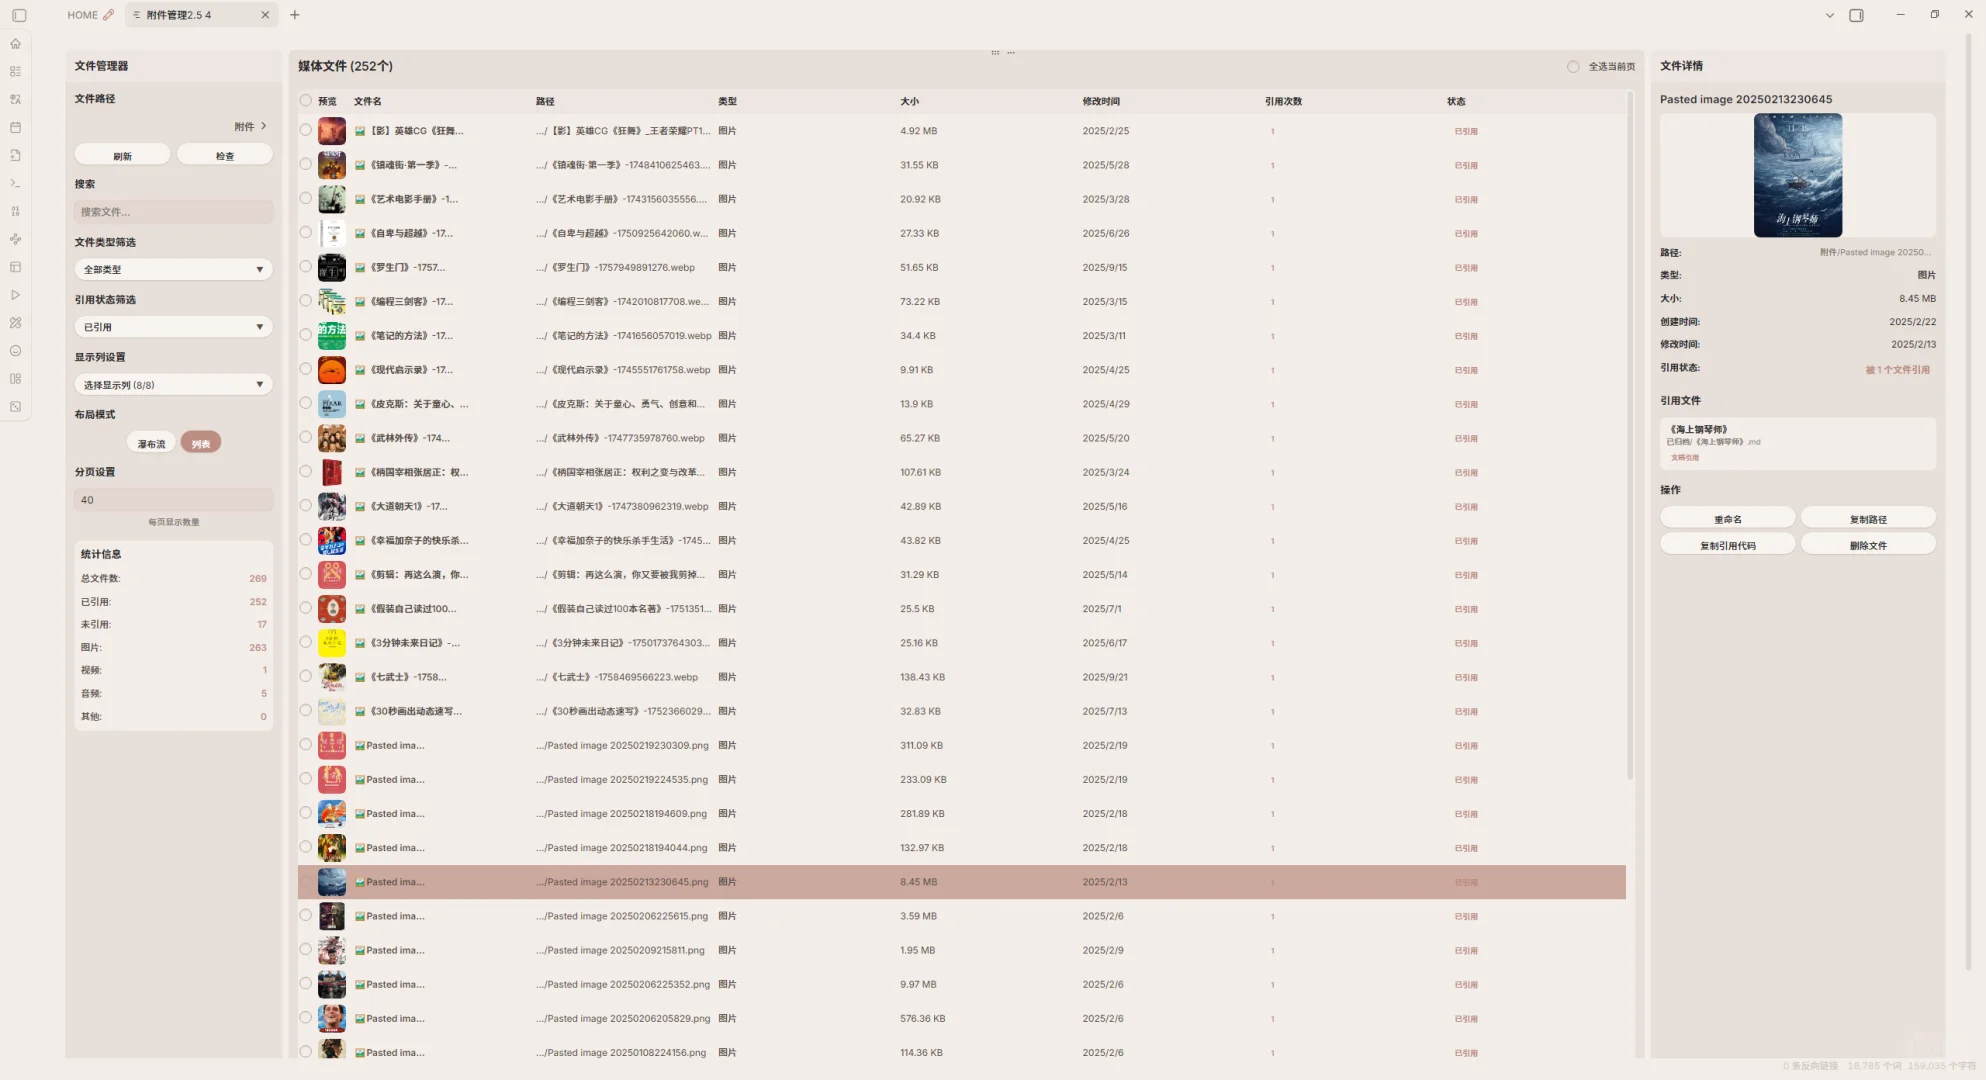Click the 搜索文件 search input field
Screen dimensions: 1986x1080
(173, 212)
